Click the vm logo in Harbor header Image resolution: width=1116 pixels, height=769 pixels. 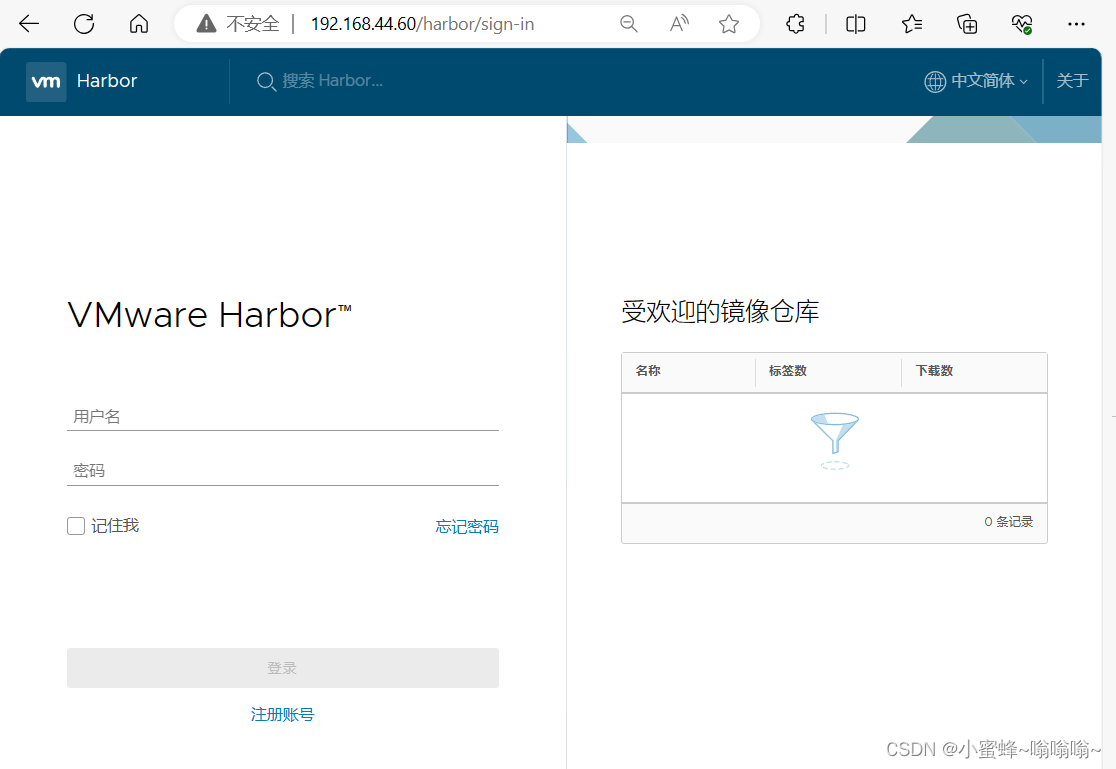click(46, 82)
